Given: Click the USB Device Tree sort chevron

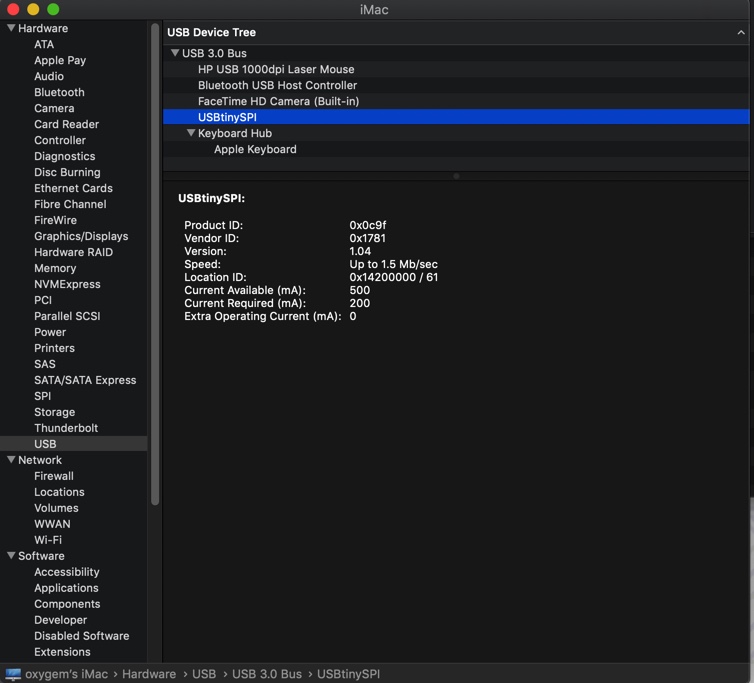Looking at the screenshot, I should coord(741,32).
